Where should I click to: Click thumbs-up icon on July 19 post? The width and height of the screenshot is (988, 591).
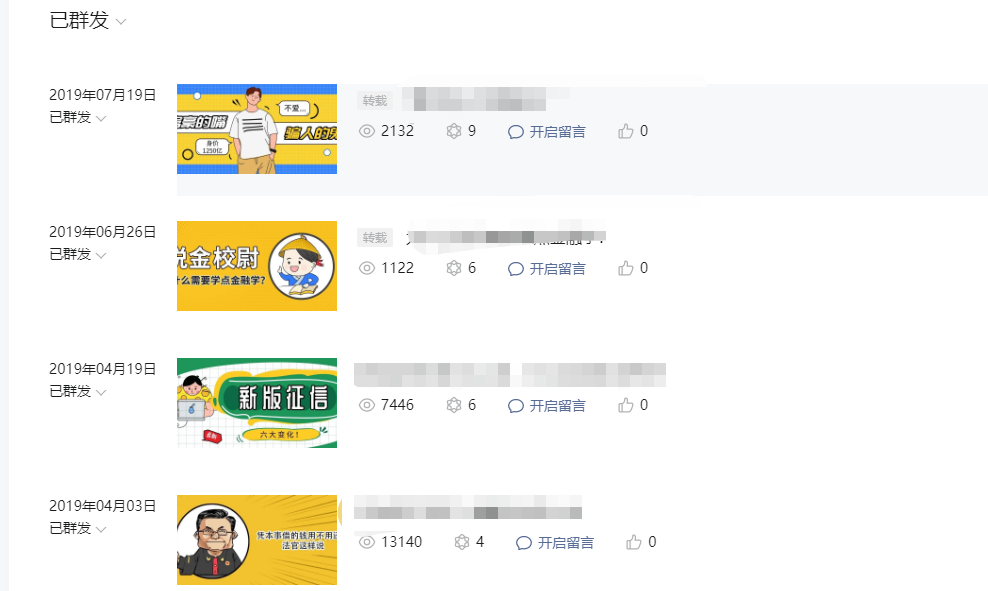pyautogui.click(x=625, y=131)
